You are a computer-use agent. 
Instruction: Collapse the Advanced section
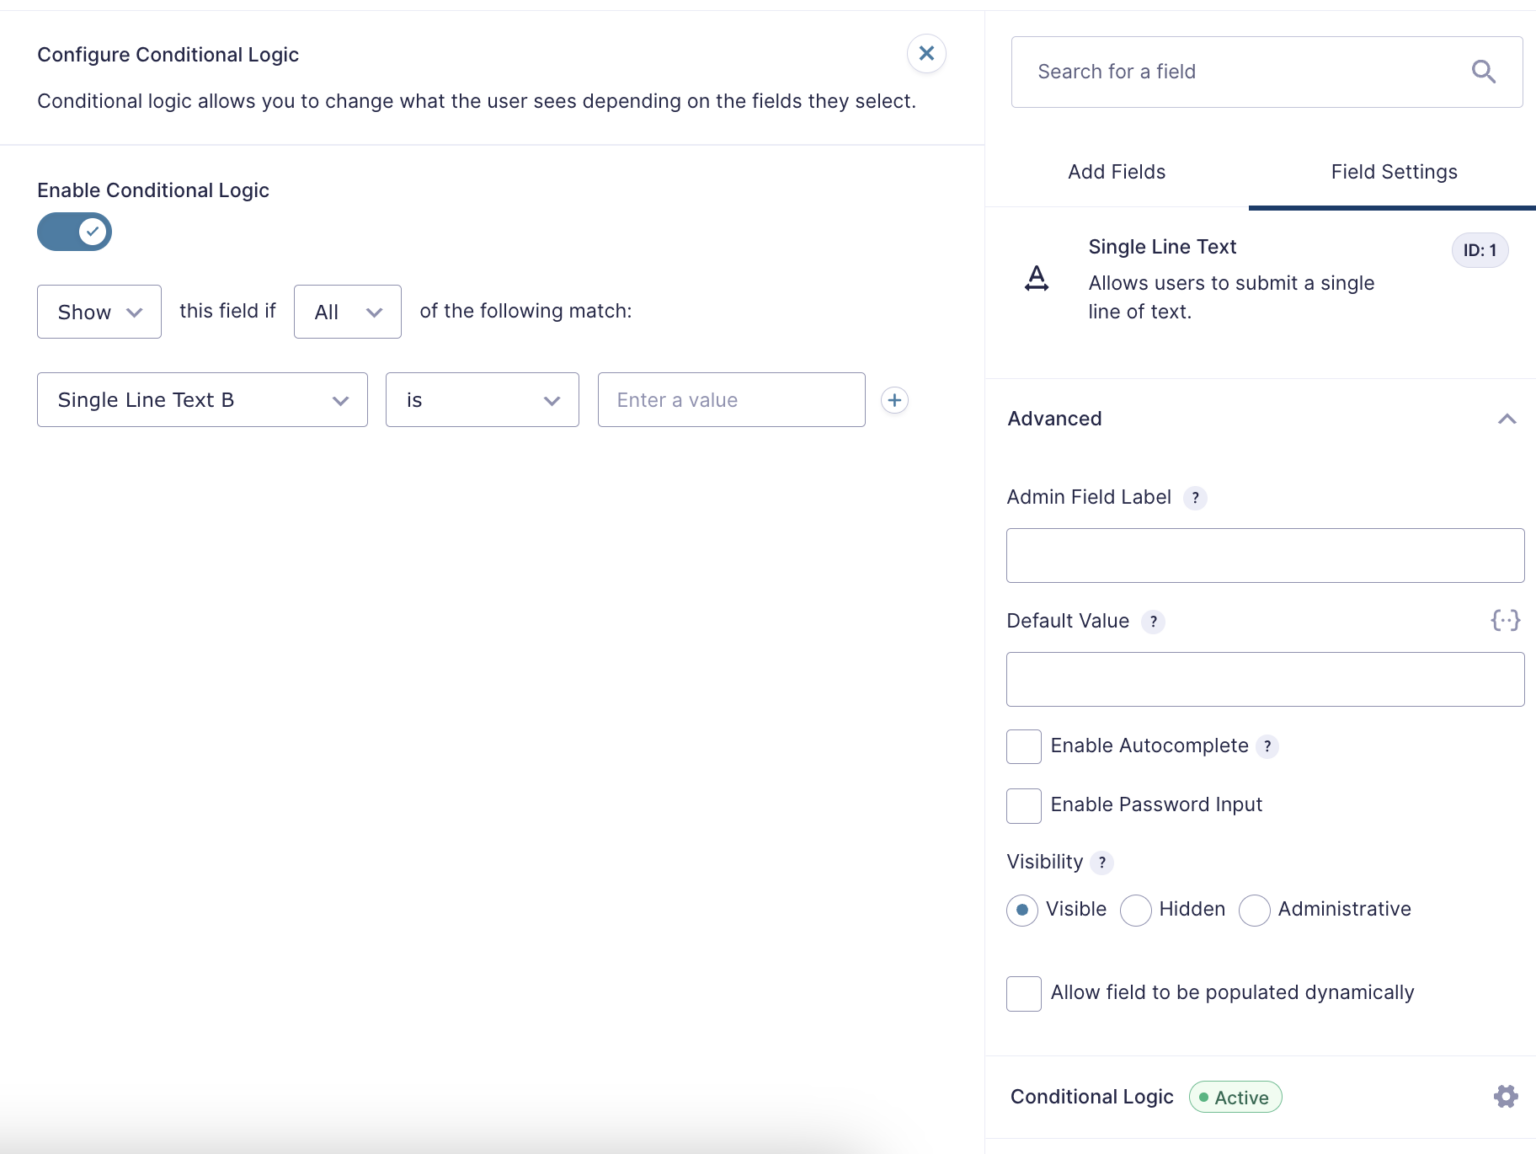1507,419
